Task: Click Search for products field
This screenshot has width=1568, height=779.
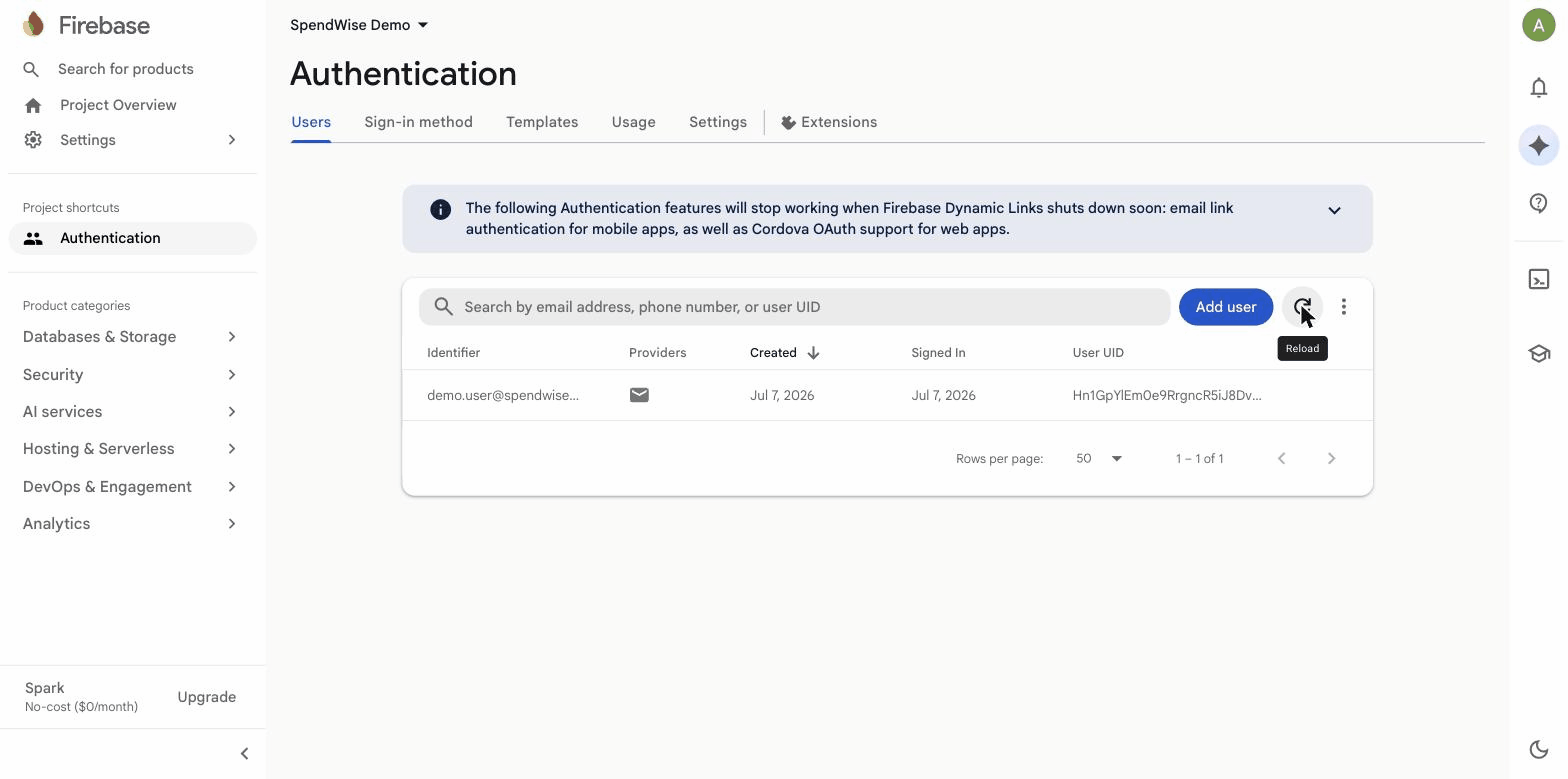Action: coord(126,69)
